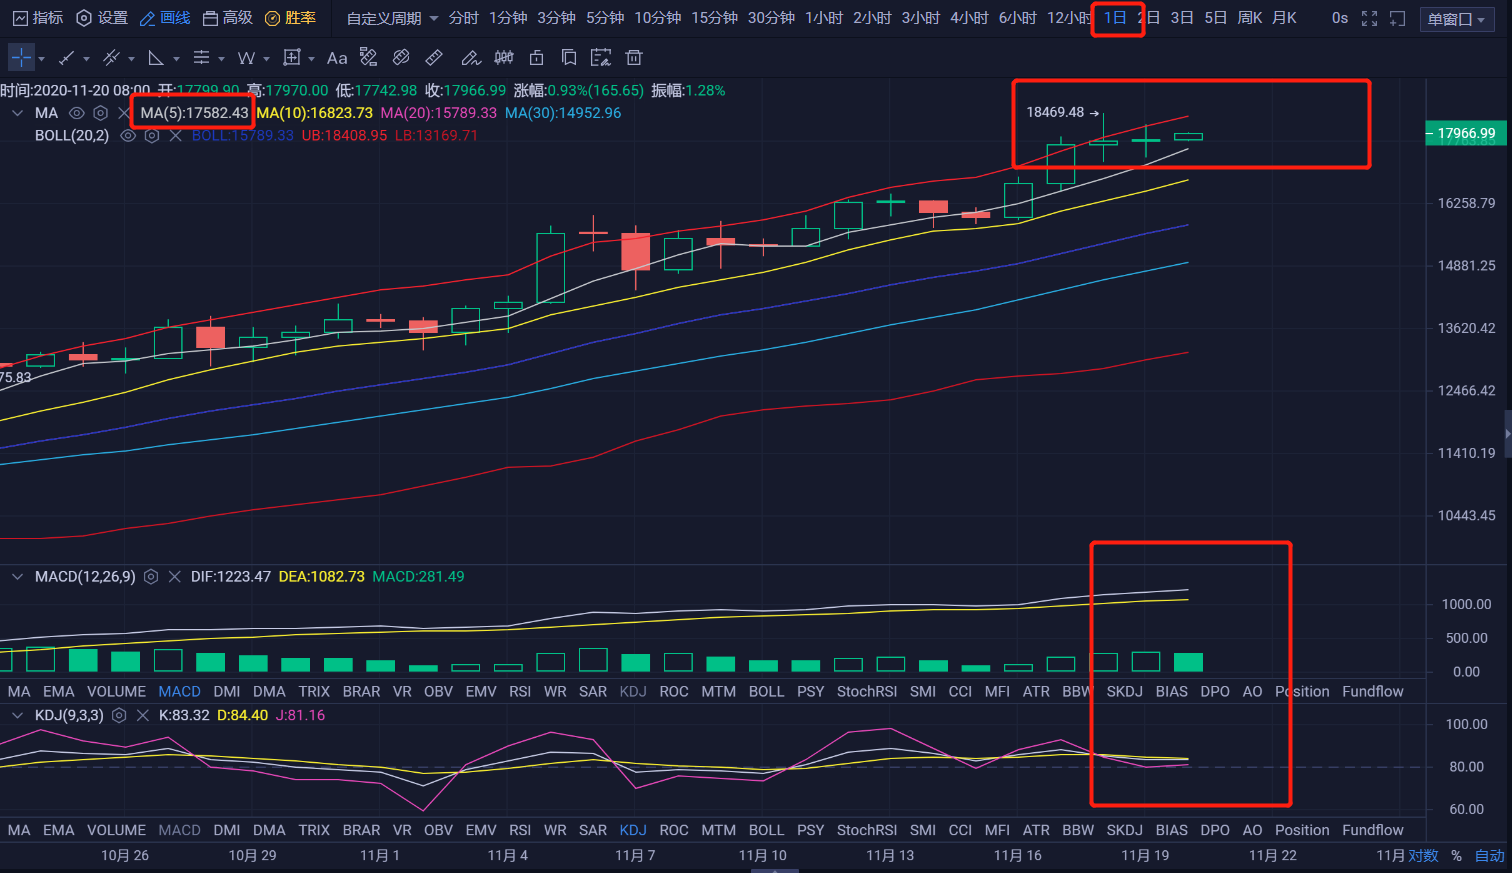
Task: Click the trash icon to delete drawings
Action: (633, 58)
